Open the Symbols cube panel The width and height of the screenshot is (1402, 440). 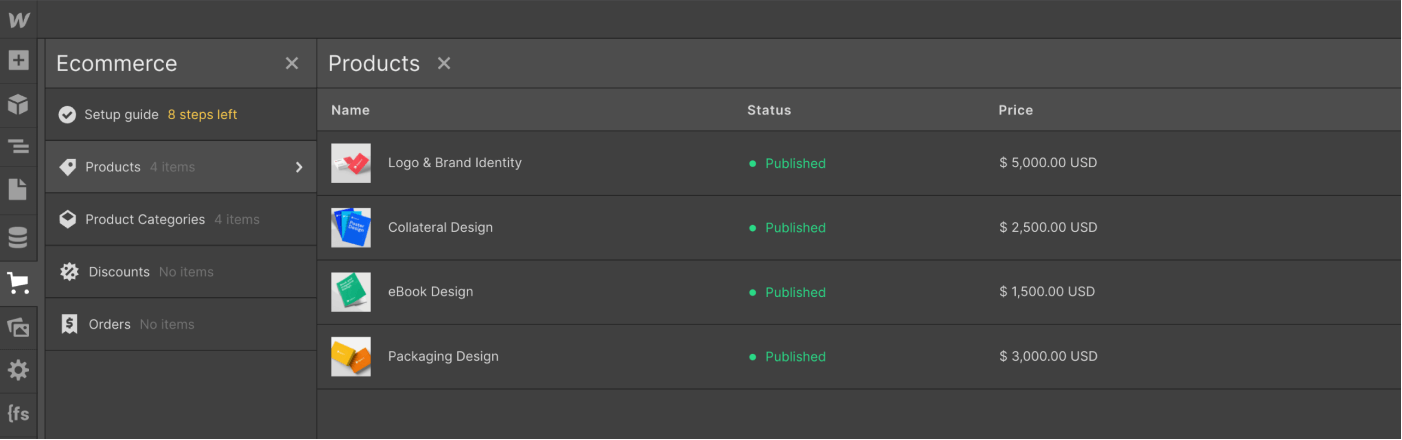(x=18, y=104)
